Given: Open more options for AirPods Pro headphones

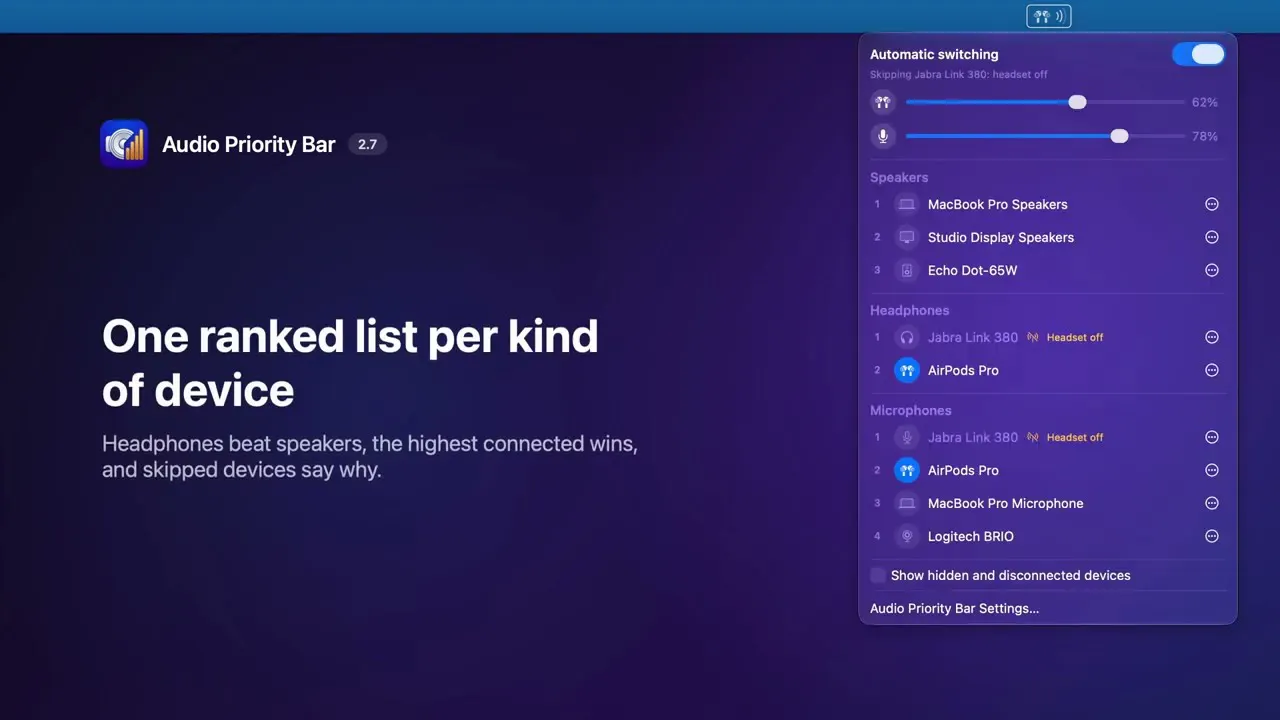Looking at the screenshot, I should tap(1212, 370).
